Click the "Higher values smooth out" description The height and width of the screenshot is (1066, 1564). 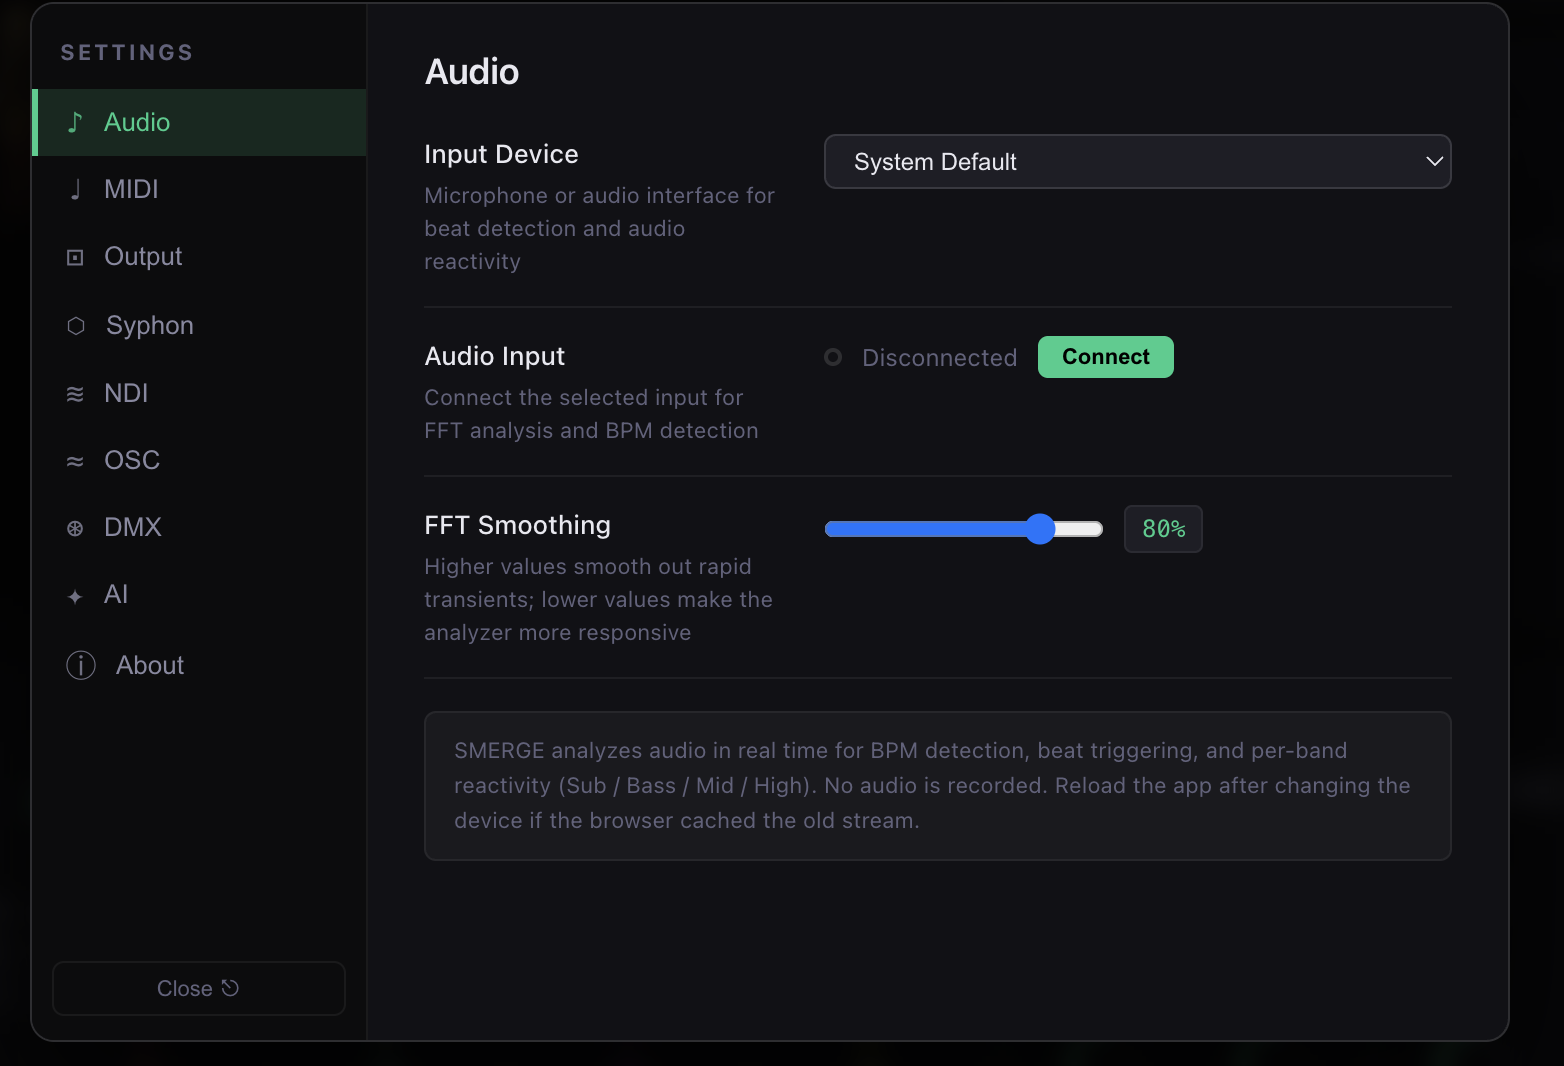[x=598, y=599]
